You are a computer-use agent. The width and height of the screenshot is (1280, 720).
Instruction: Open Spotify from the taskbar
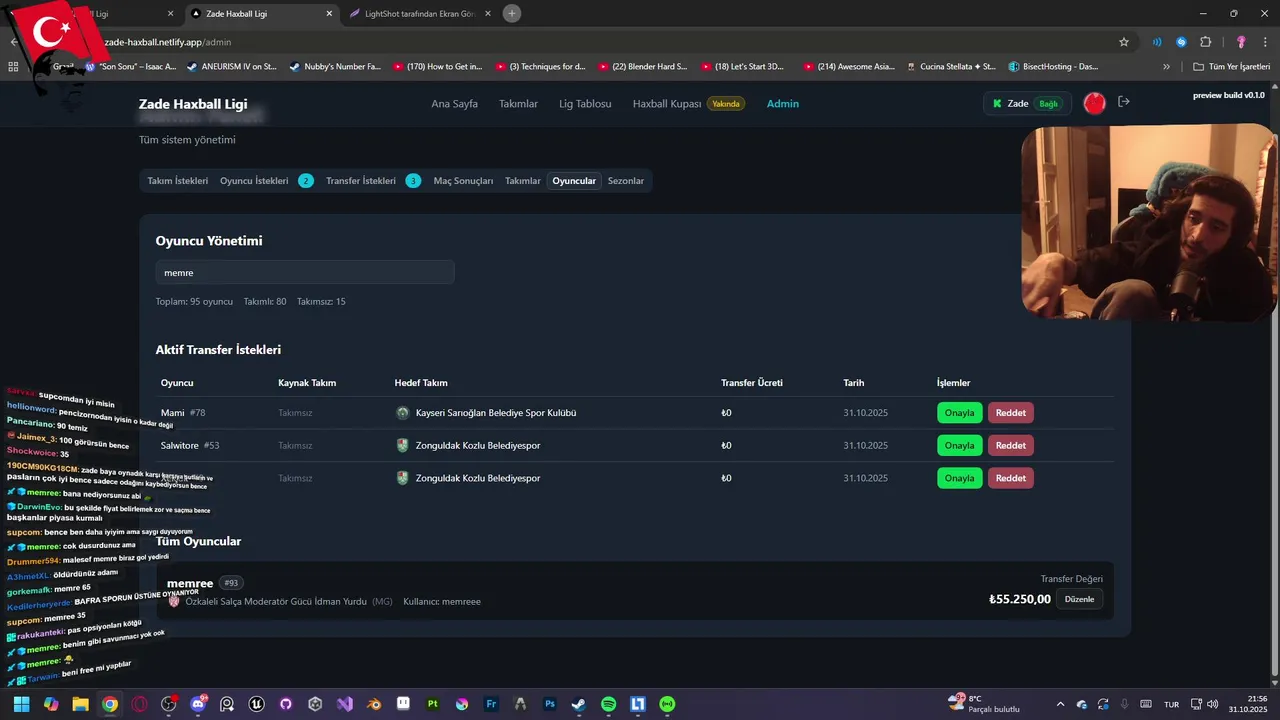pyautogui.click(x=608, y=704)
